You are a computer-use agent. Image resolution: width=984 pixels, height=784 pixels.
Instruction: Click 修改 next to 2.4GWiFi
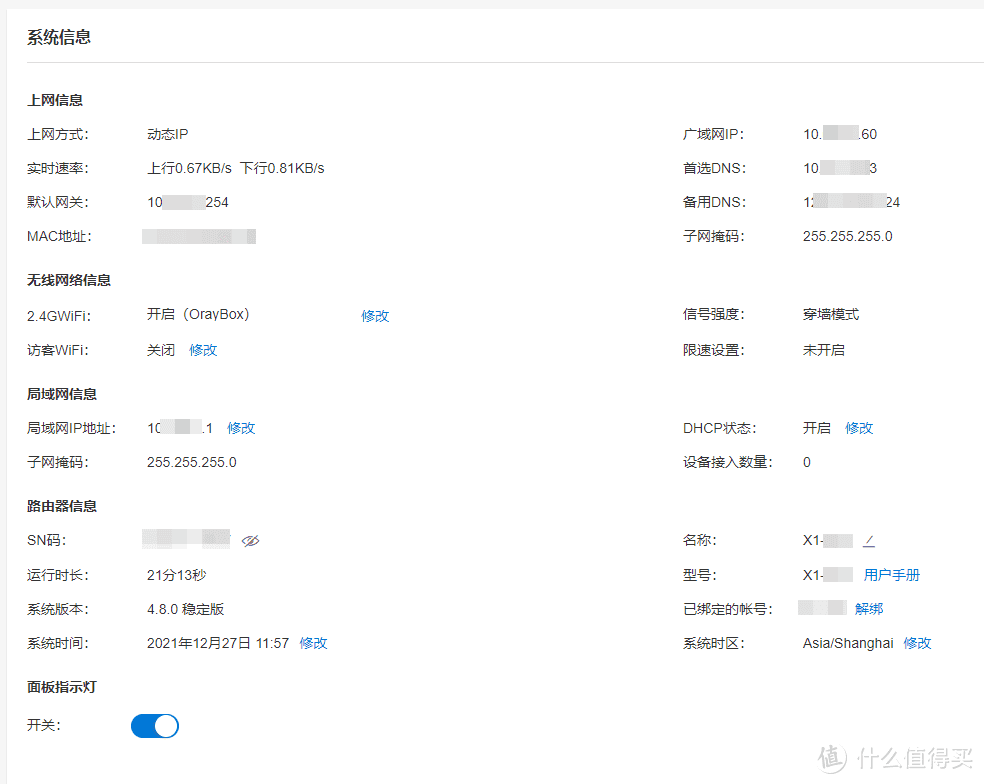point(374,315)
